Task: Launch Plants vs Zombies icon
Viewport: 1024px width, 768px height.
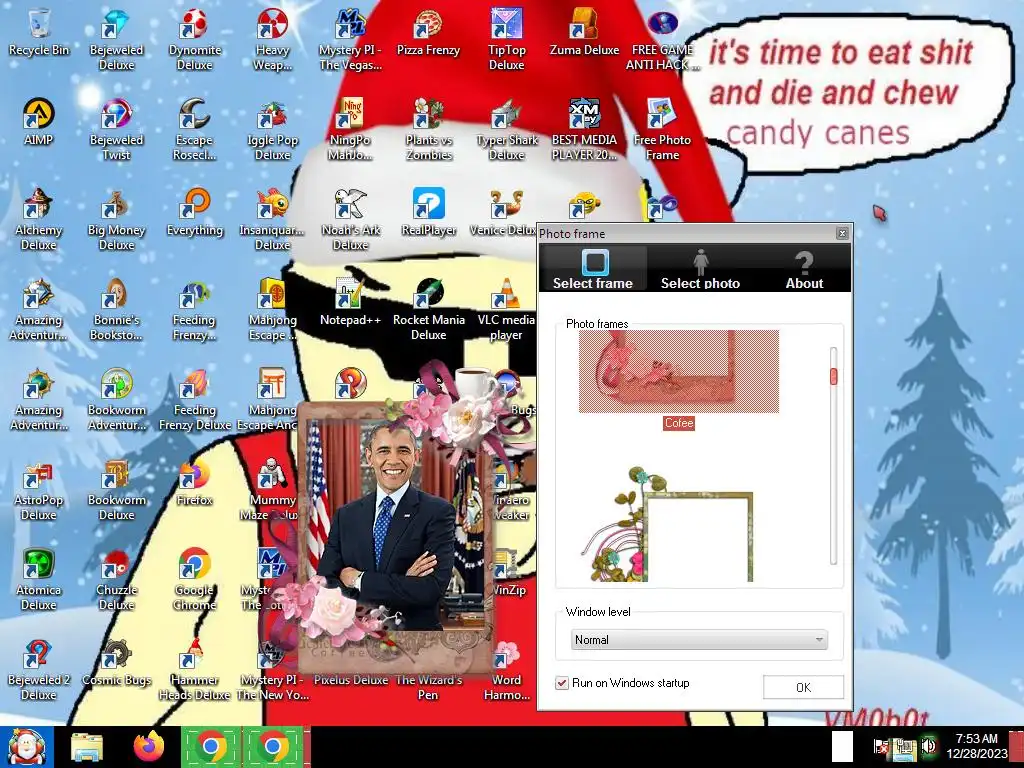Action: tap(428, 129)
